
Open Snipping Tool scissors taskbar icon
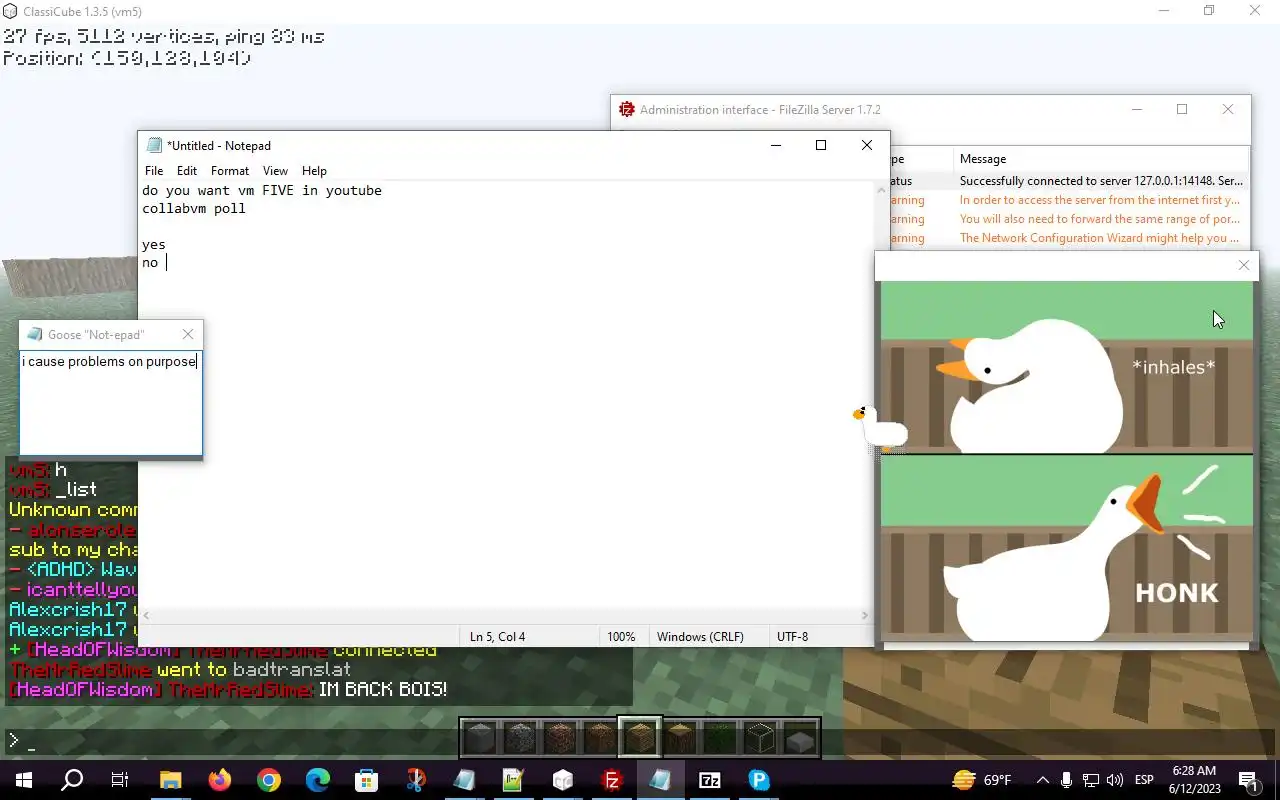point(415,780)
